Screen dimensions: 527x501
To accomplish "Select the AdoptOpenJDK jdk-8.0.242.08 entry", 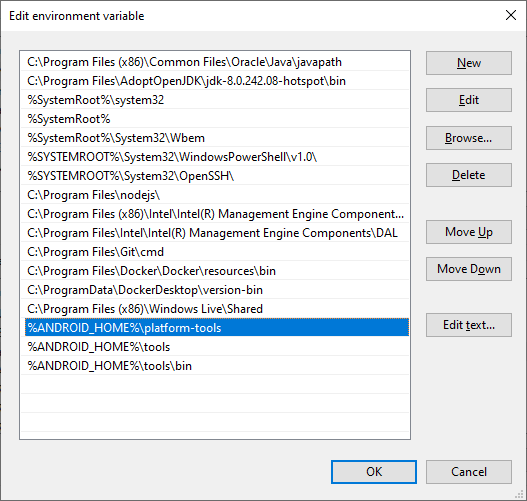I will [x=215, y=81].
